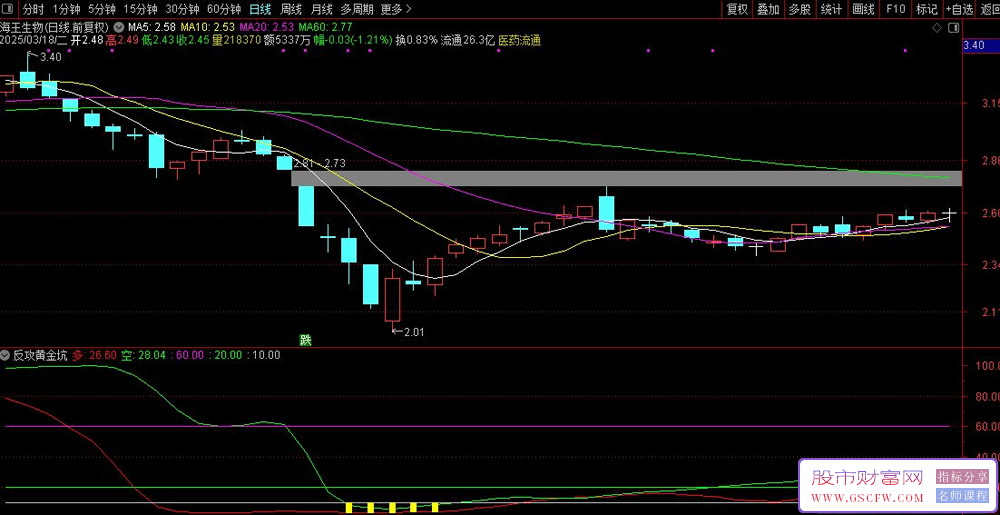Activate the 画线 drawing tool
The image size is (1000, 515).
(x=863, y=9)
